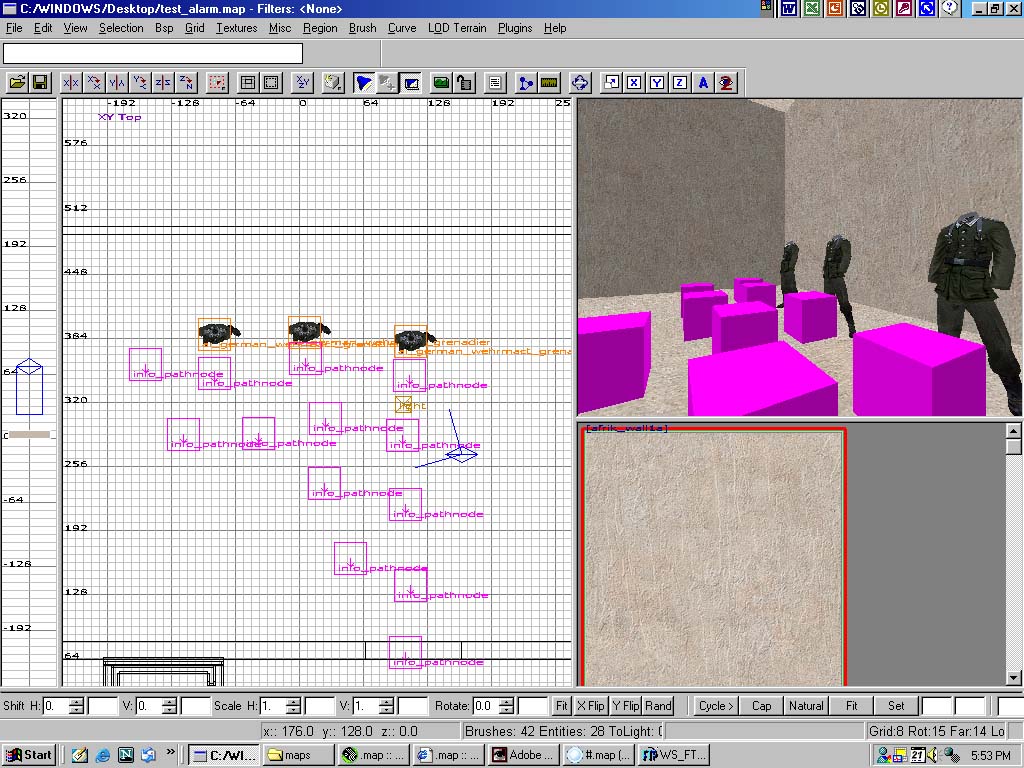Click the Z-axis rotate toolbar icon
The image size is (1024, 768).
click(x=187, y=83)
